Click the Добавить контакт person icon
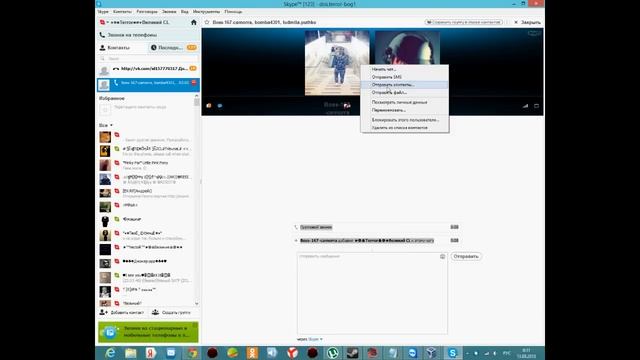640x360 pixels. click(103, 312)
